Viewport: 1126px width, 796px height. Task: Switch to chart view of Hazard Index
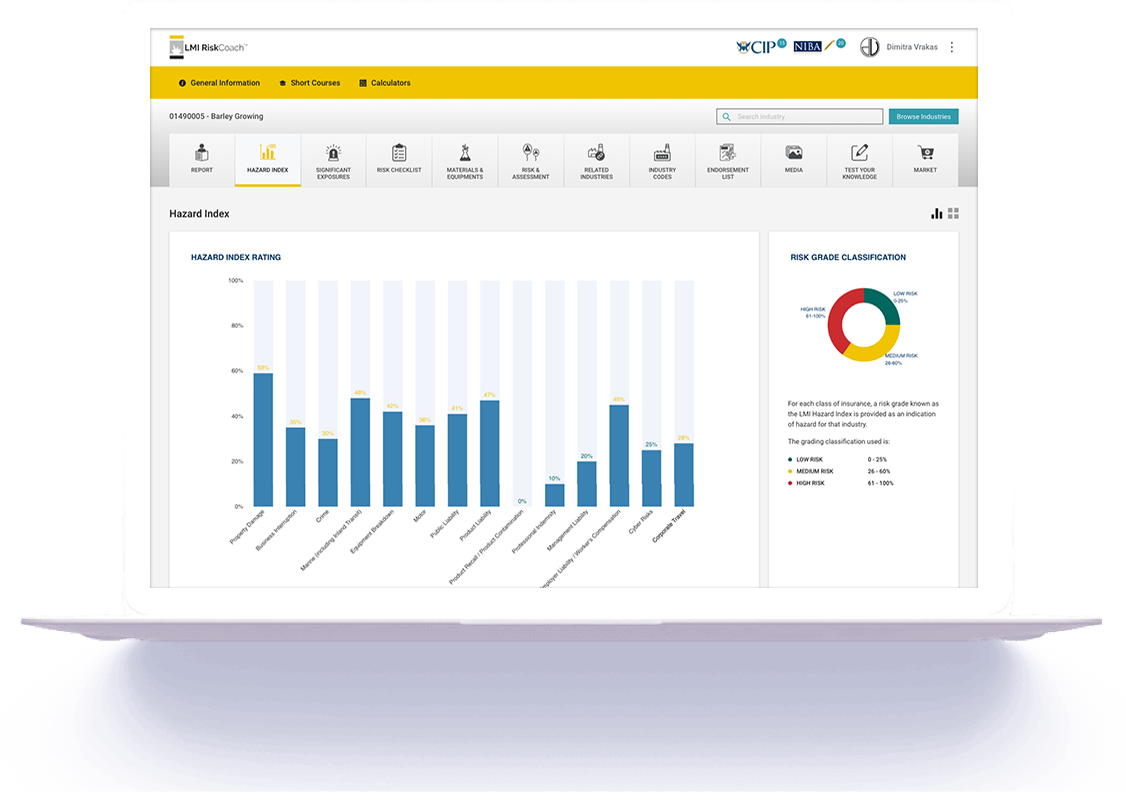point(936,213)
